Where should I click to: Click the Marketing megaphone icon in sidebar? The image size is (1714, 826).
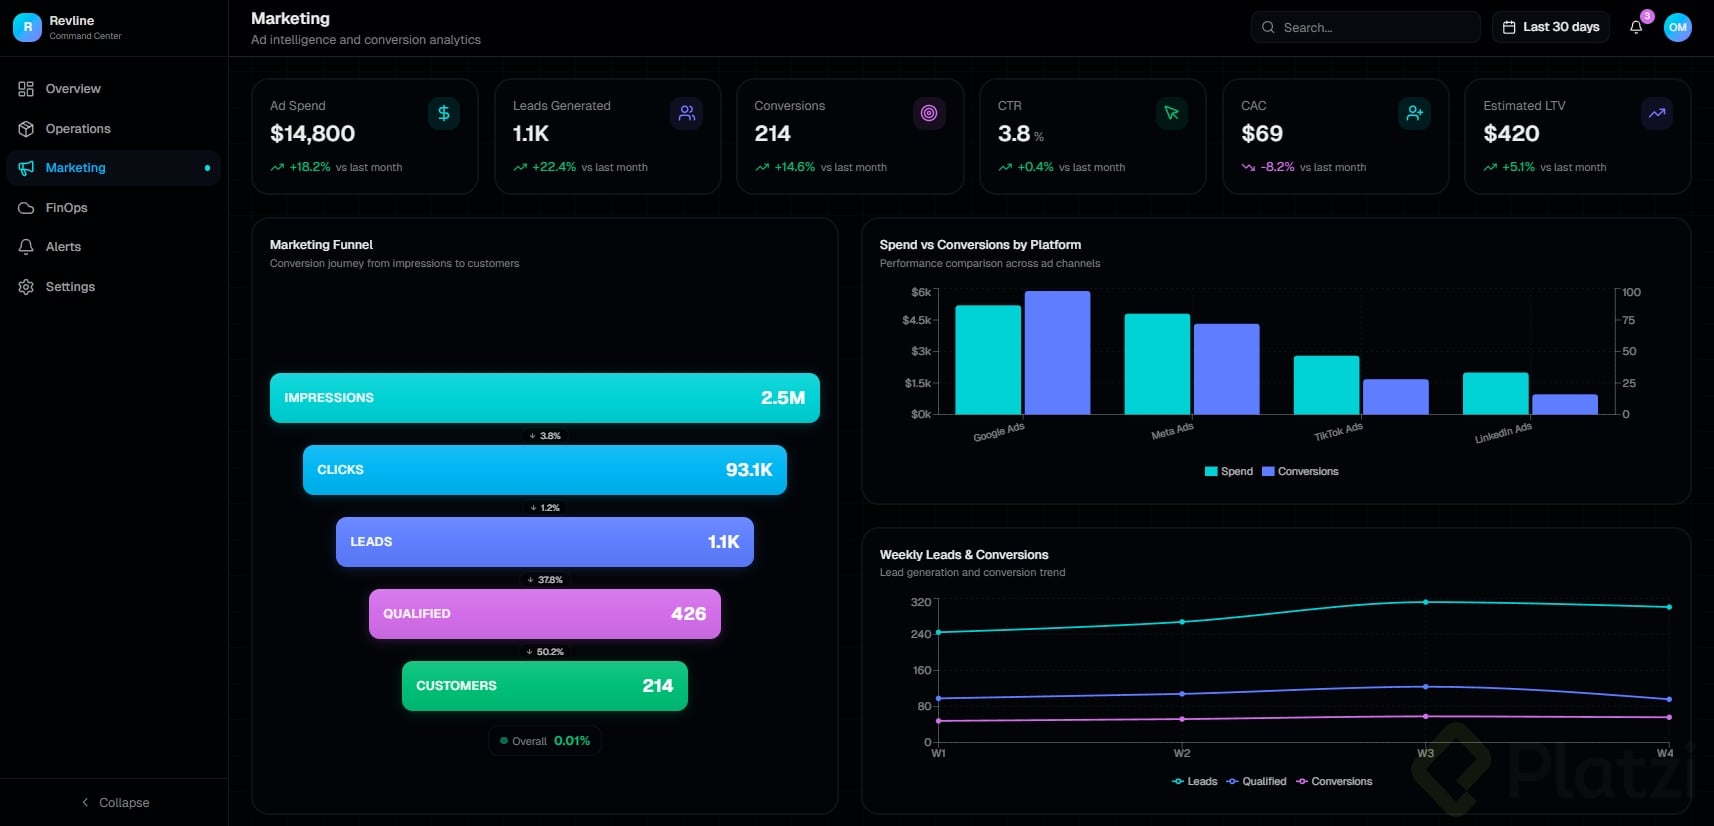click(26, 168)
